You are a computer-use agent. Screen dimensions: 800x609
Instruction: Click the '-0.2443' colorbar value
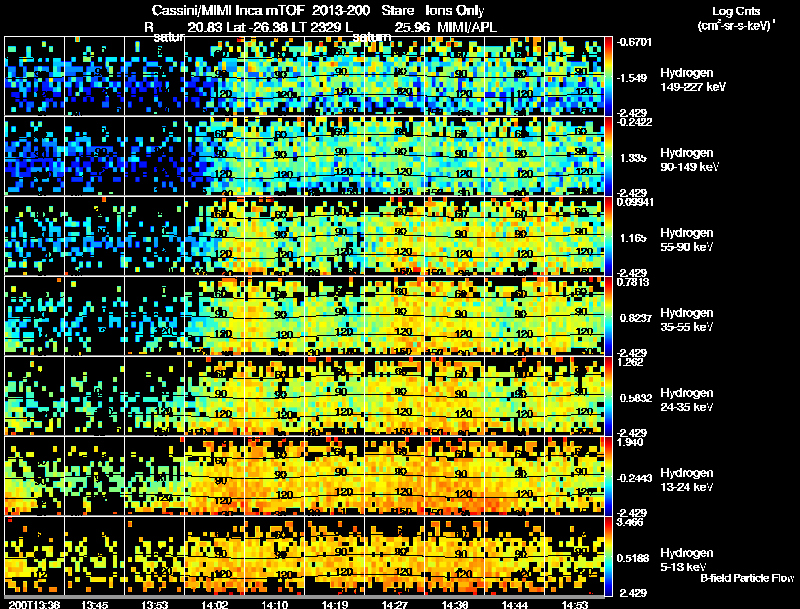[x=635, y=478]
